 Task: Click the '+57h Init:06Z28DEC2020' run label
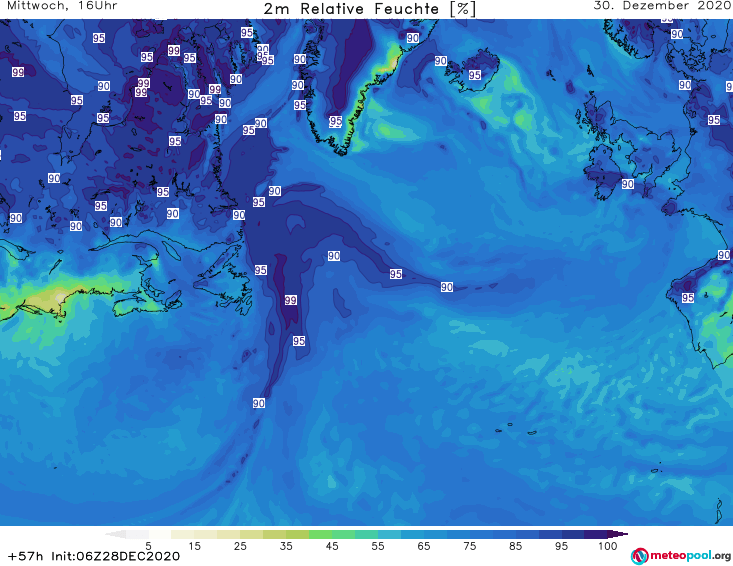coord(93,556)
